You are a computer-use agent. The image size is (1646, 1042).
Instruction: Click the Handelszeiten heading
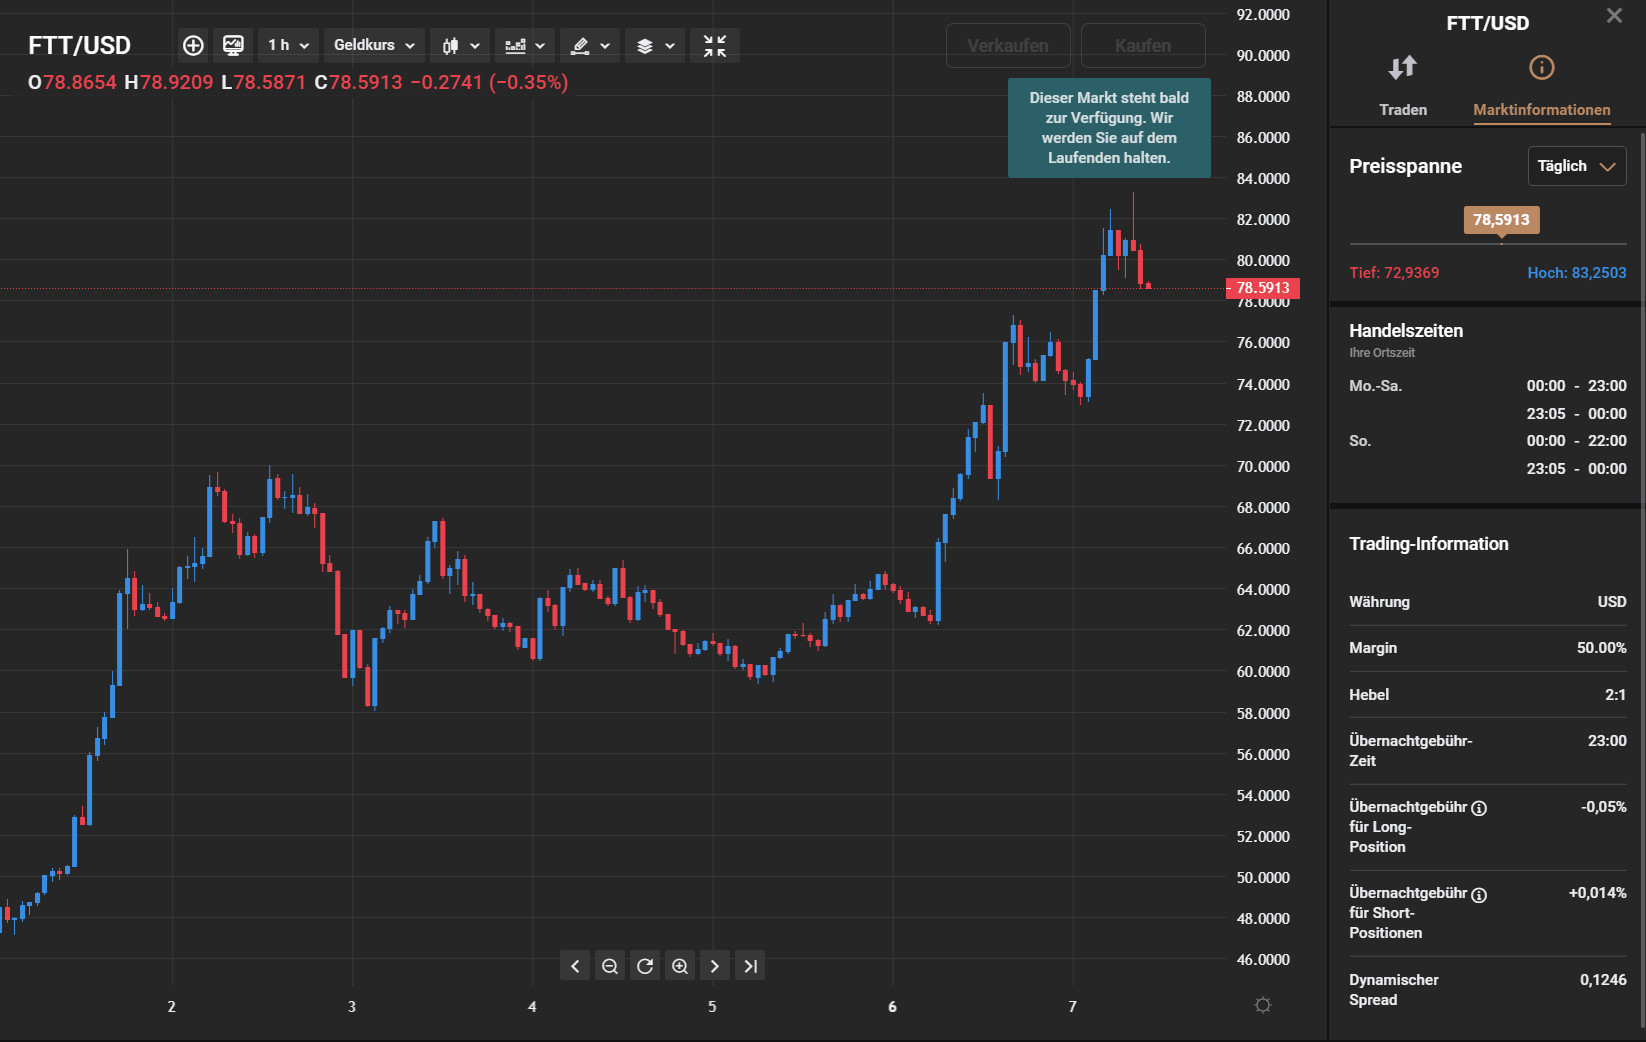click(x=1406, y=331)
